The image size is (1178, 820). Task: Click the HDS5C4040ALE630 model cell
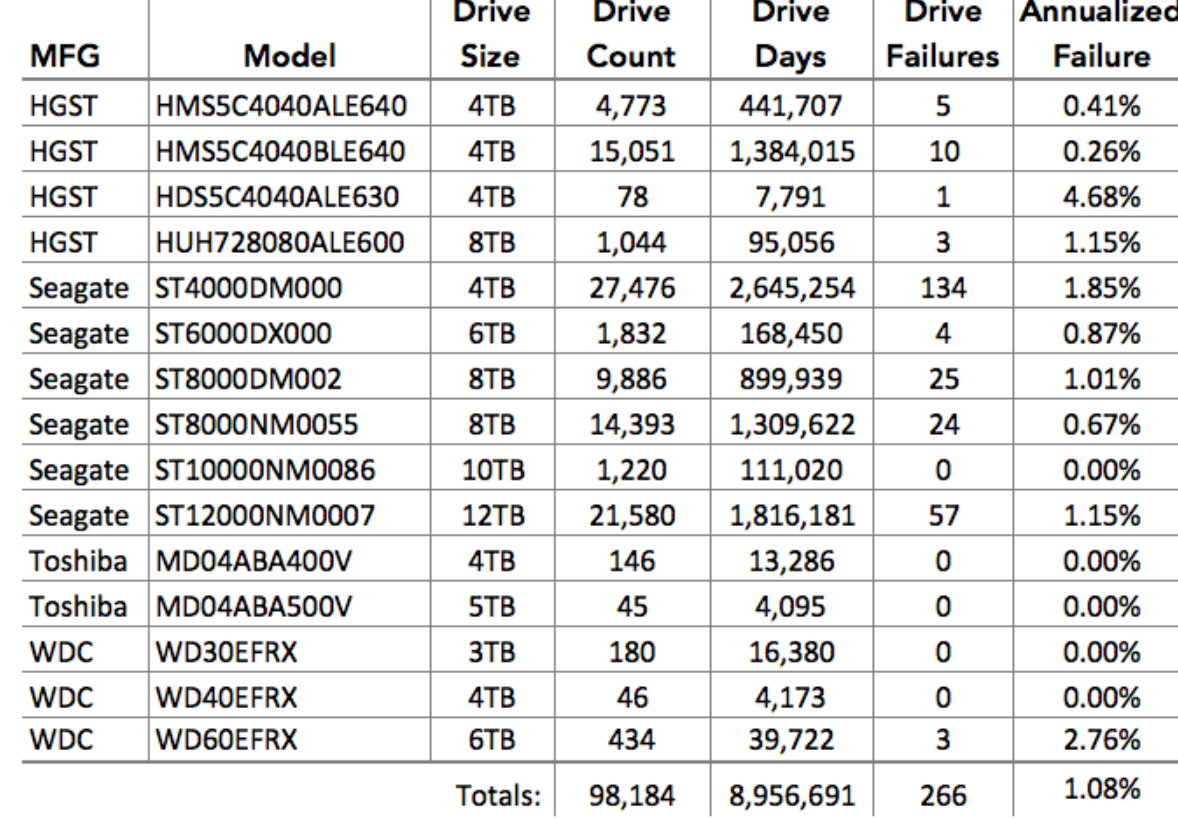[276, 197]
